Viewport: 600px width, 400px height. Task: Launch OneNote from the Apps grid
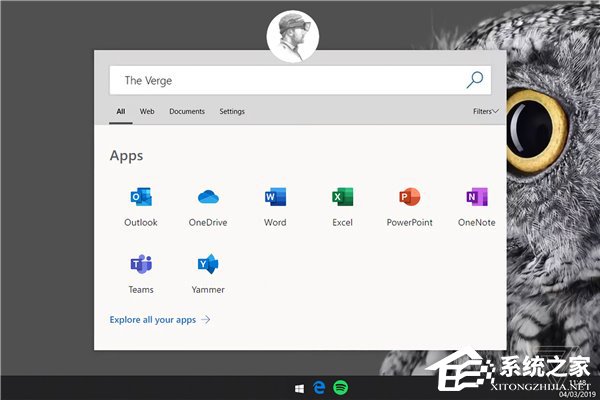point(477,197)
